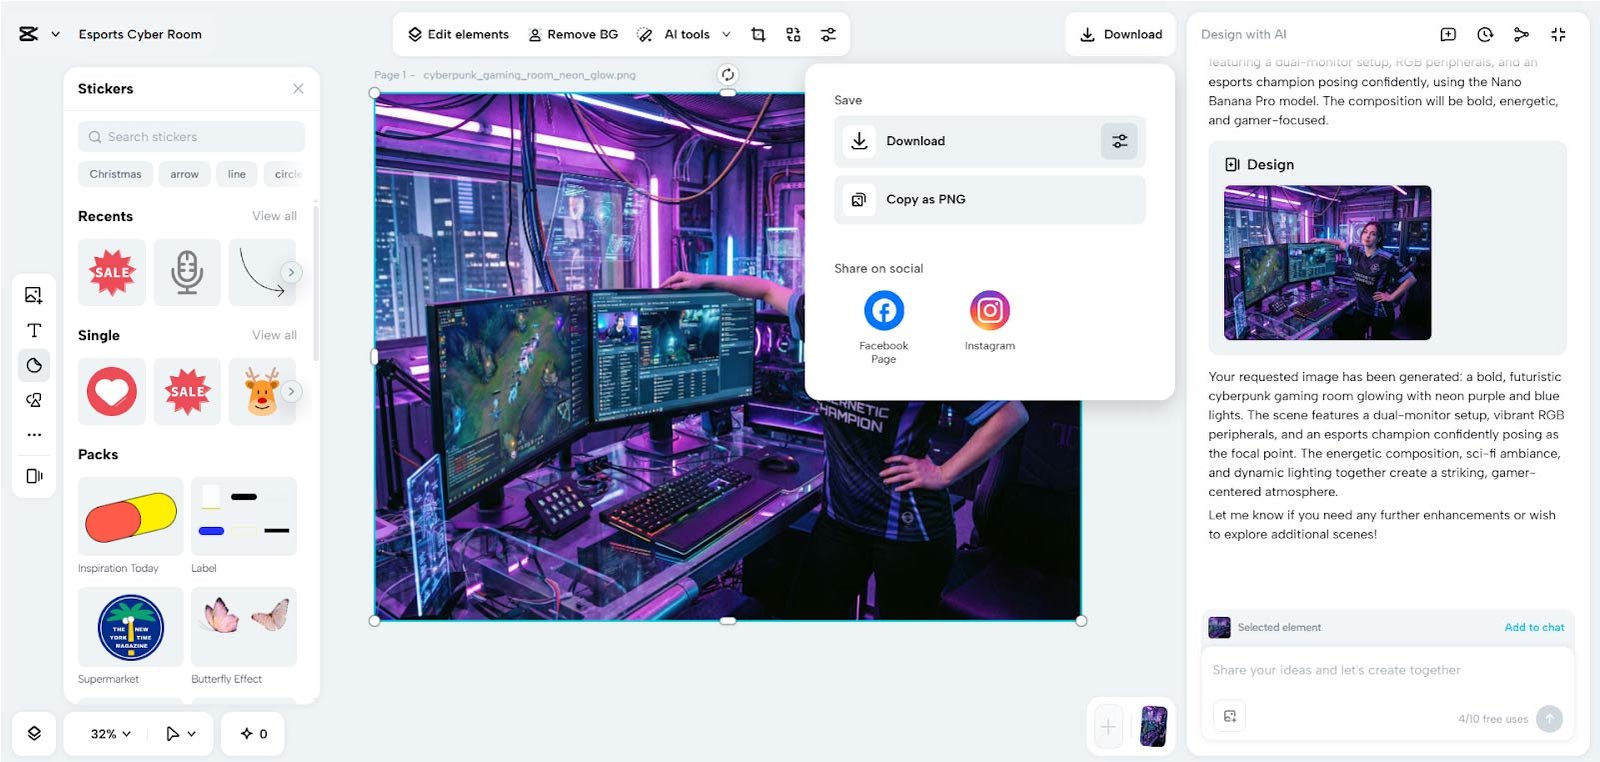
Task: Click View all next to Recents
Action: click(274, 216)
